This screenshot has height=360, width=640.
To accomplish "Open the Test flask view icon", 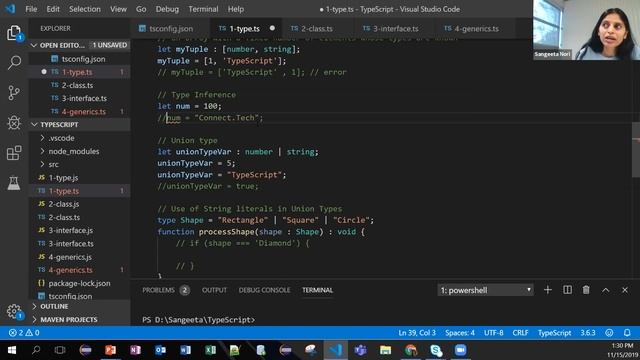I will click(x=14, y=182).
